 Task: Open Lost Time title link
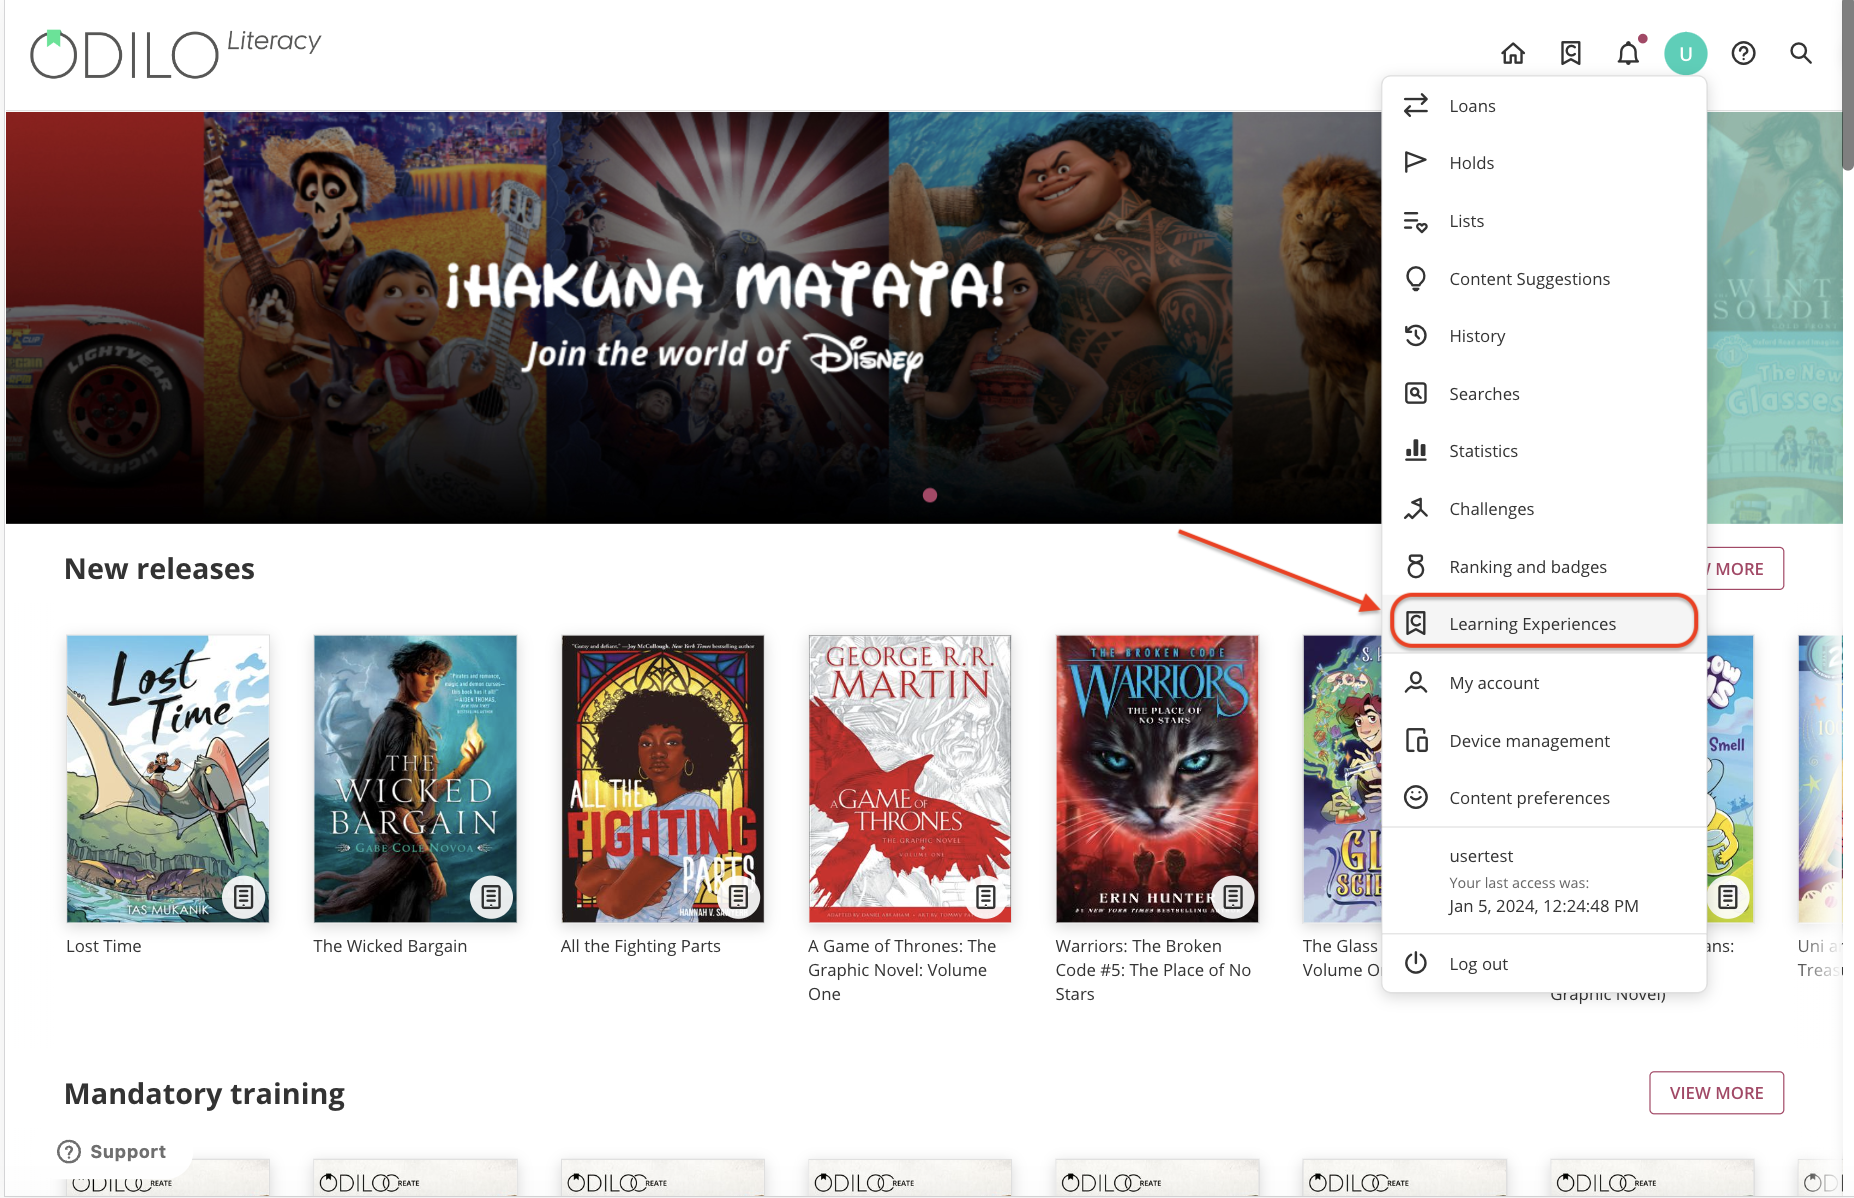[104, 946]
